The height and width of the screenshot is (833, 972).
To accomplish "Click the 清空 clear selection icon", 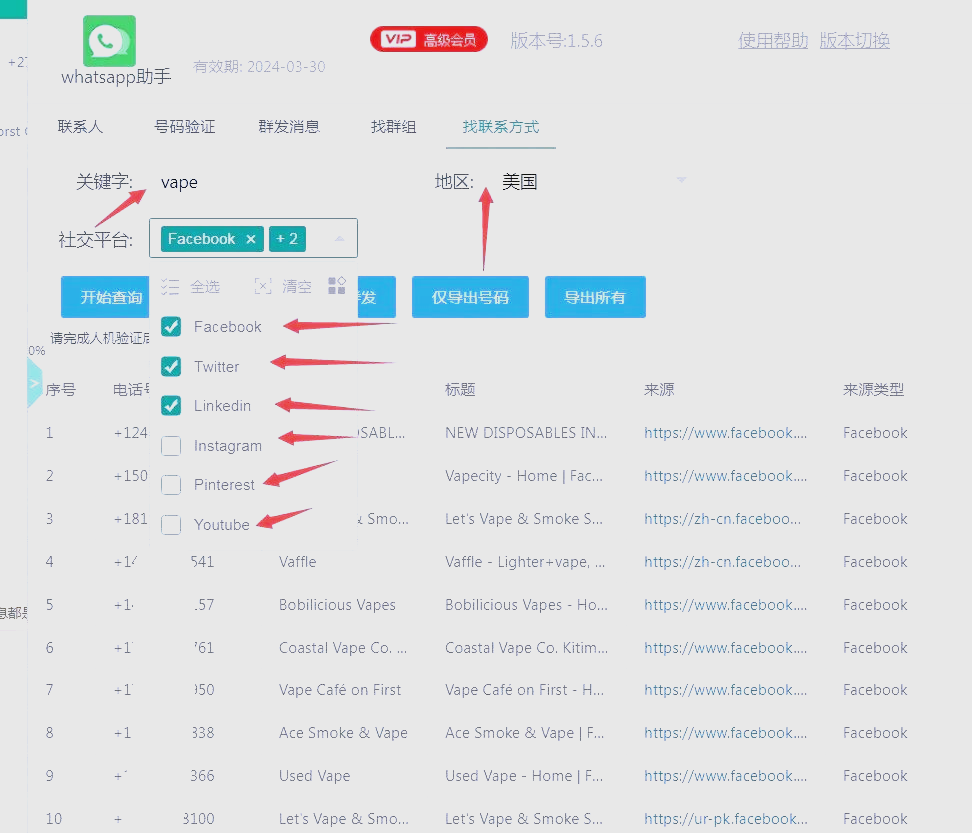I will [x=263, y=287].
